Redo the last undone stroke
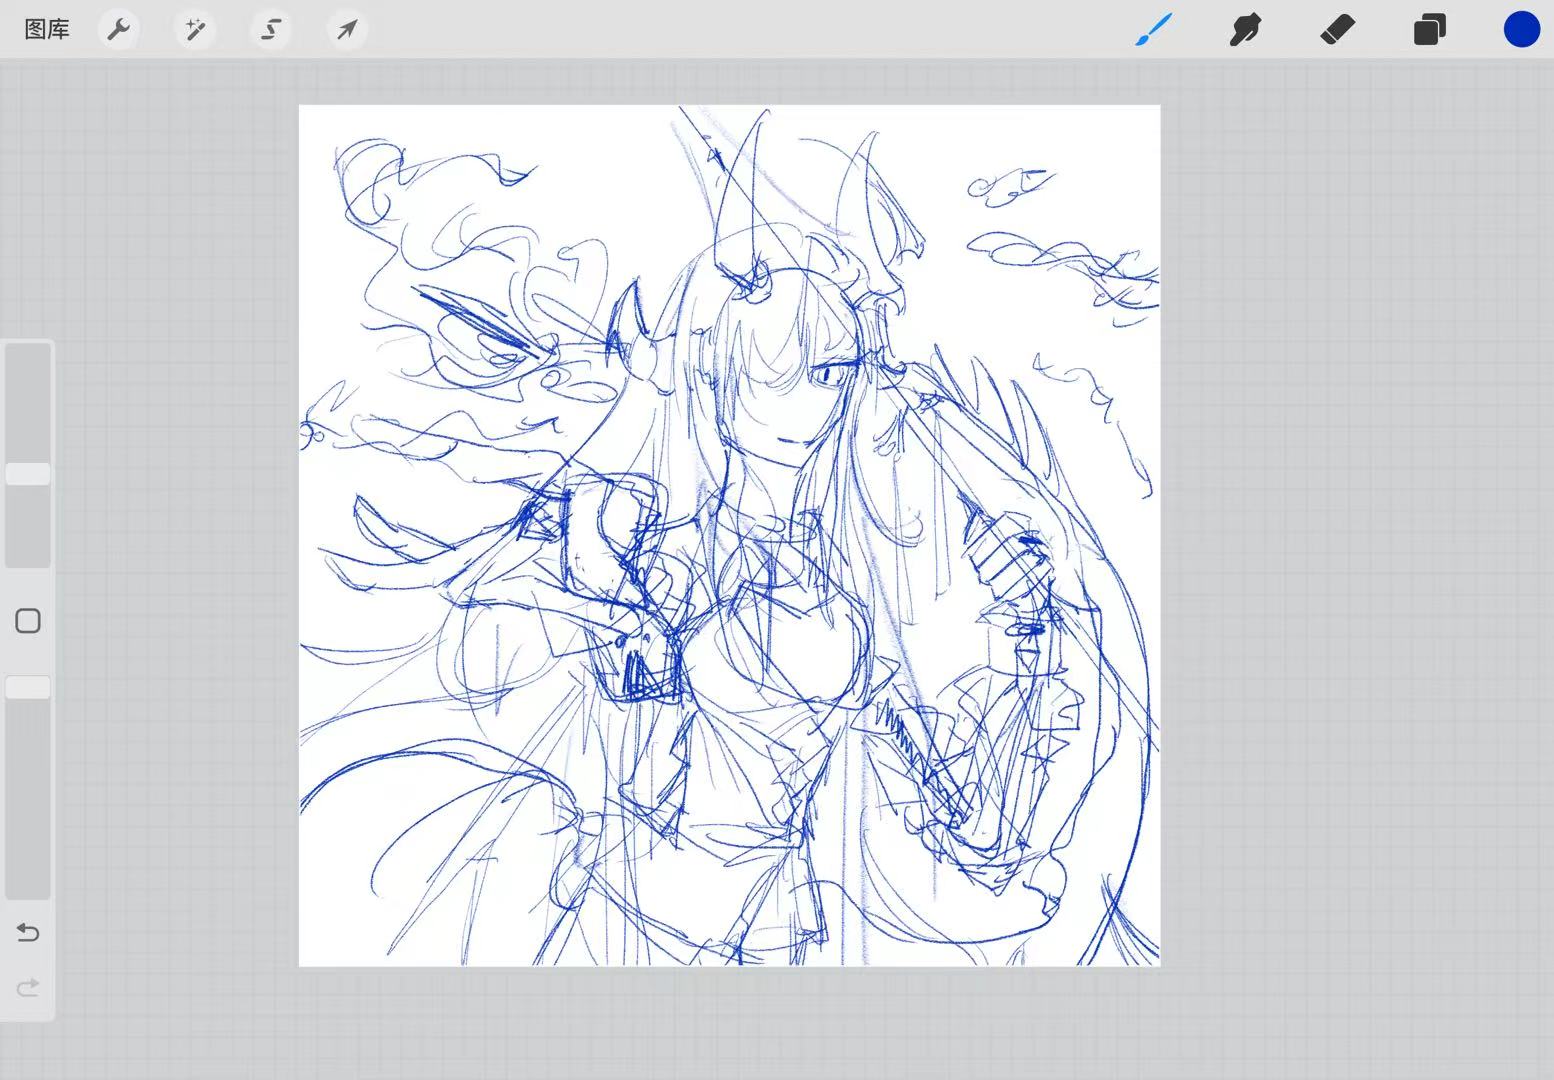This screenshot has width=1554, height=1080. pyautogui.click(x=28, y=988)
